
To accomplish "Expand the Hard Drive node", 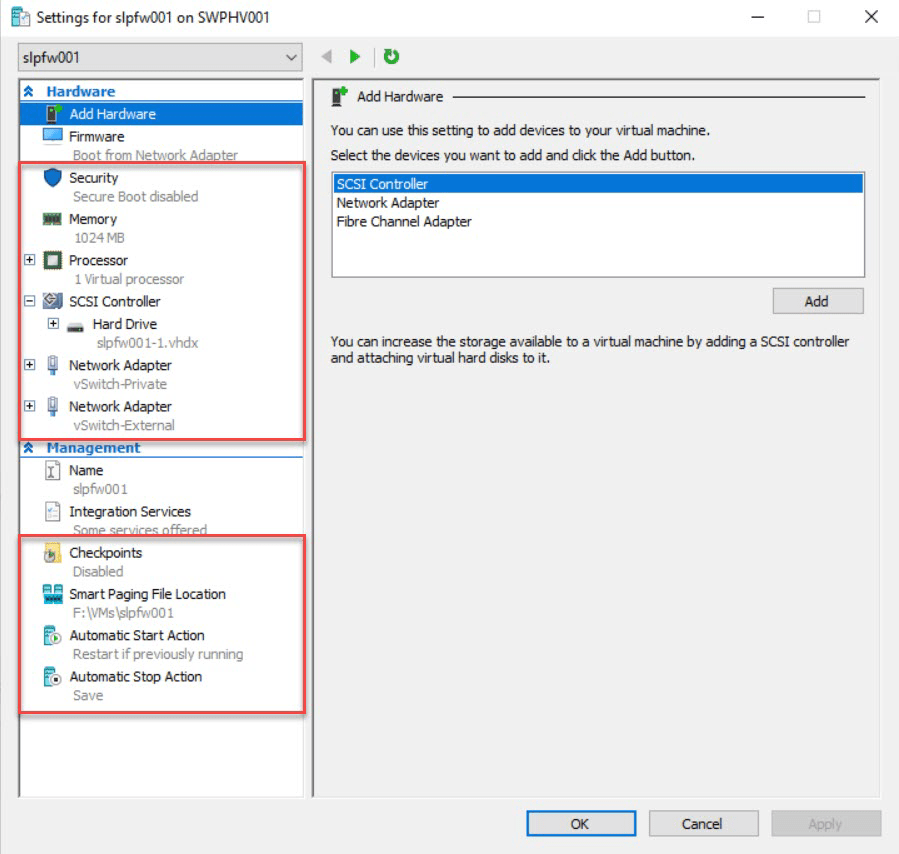I will (53, 324).
